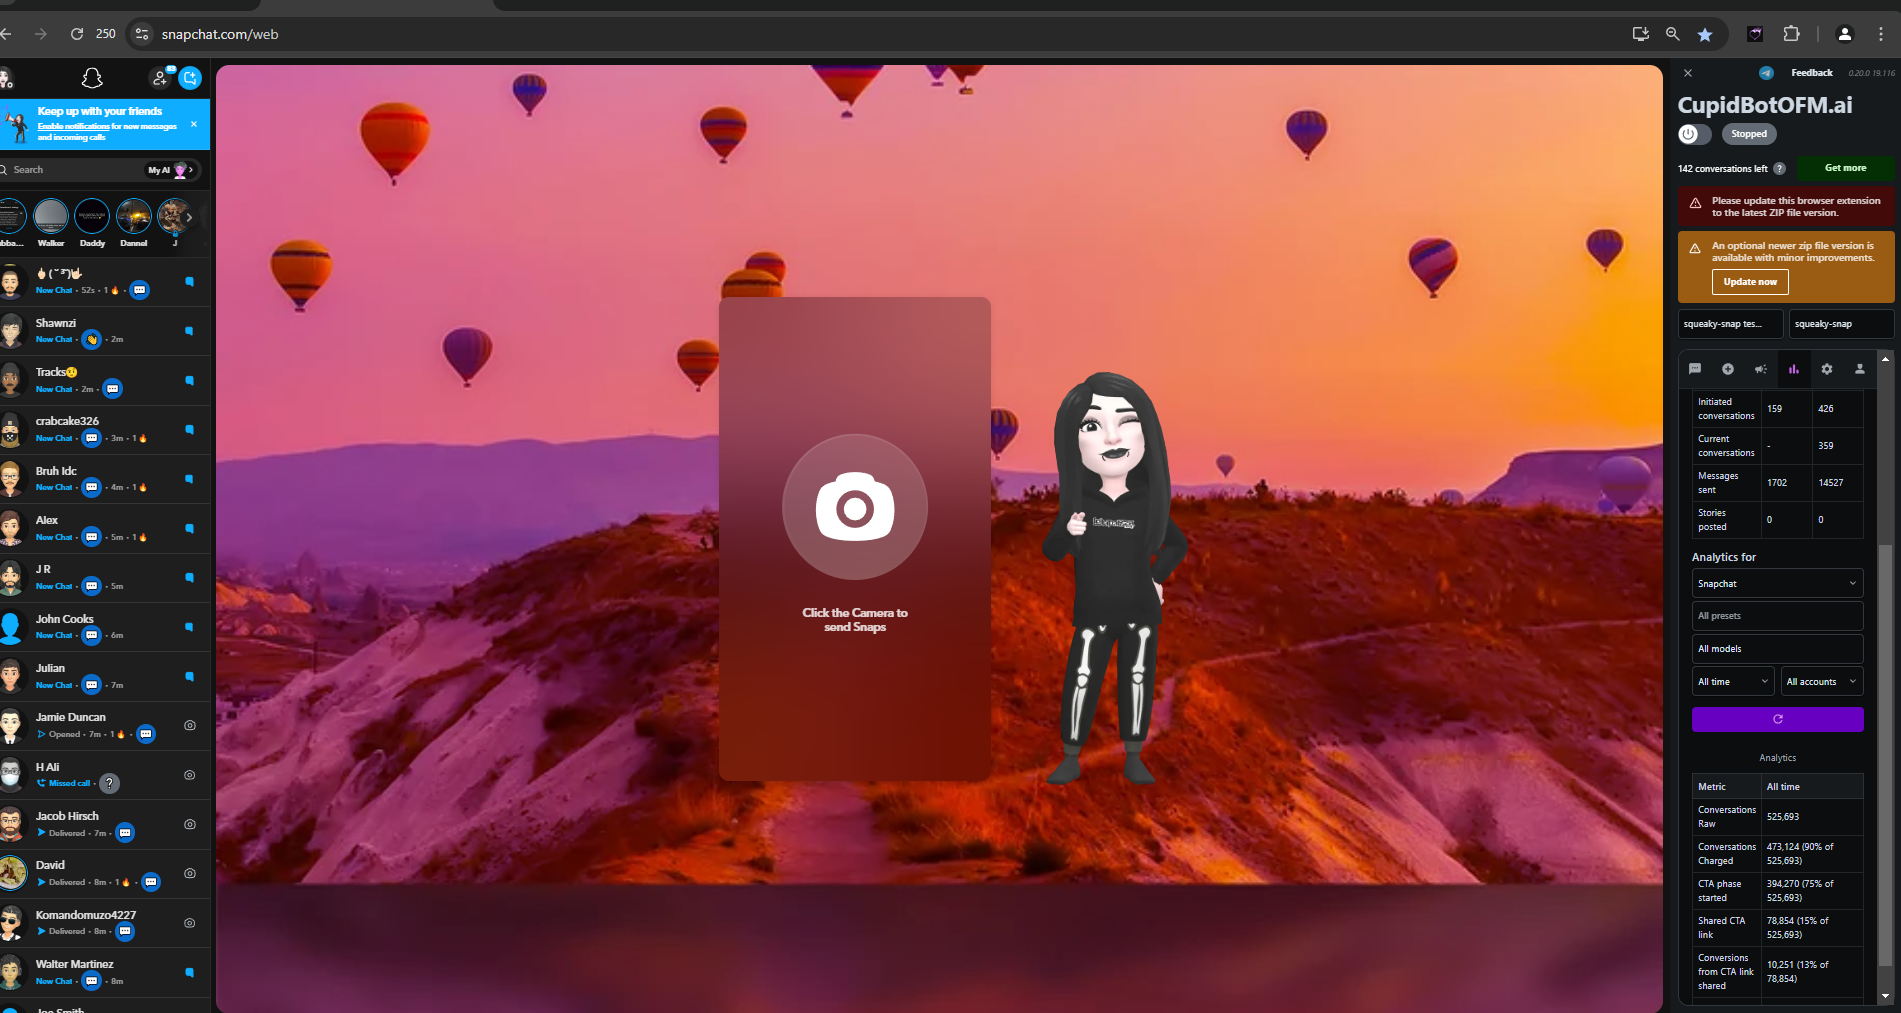Switch to the squeaky-snap tes... tab
Image resolution: width=1901 pixels, height=1013 pixels.
(x=1729, y=324)
